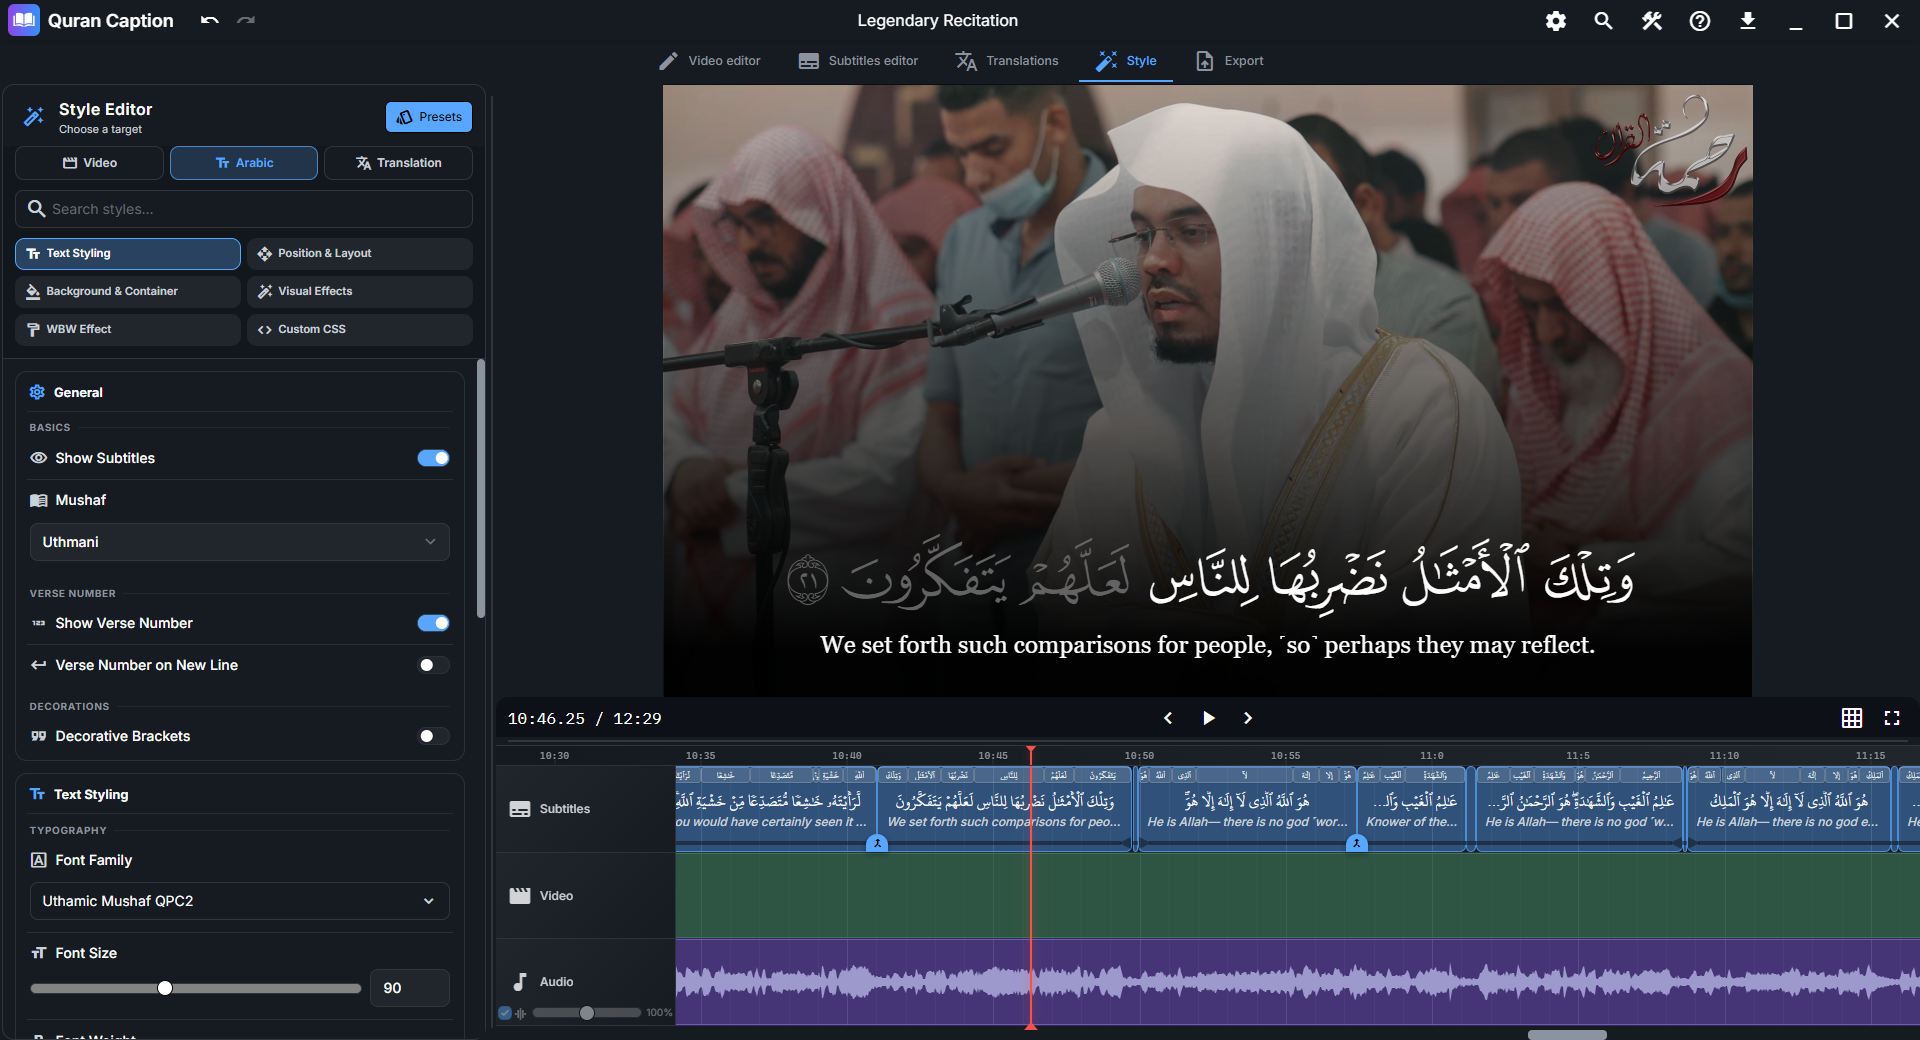Image resolution: width=1920 pixels, height=1040 pixels.
Task: Open the Presets button
Action: 429,117
